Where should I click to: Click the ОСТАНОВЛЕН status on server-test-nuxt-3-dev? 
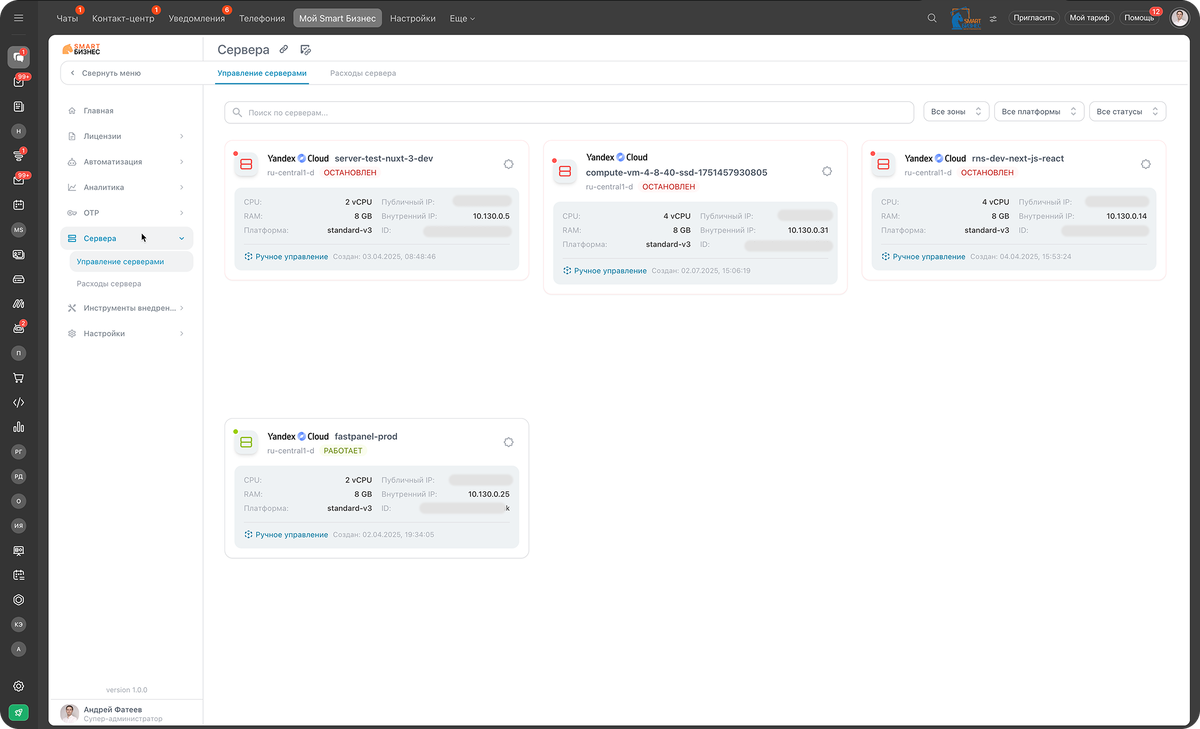click(x=350, y=173)
